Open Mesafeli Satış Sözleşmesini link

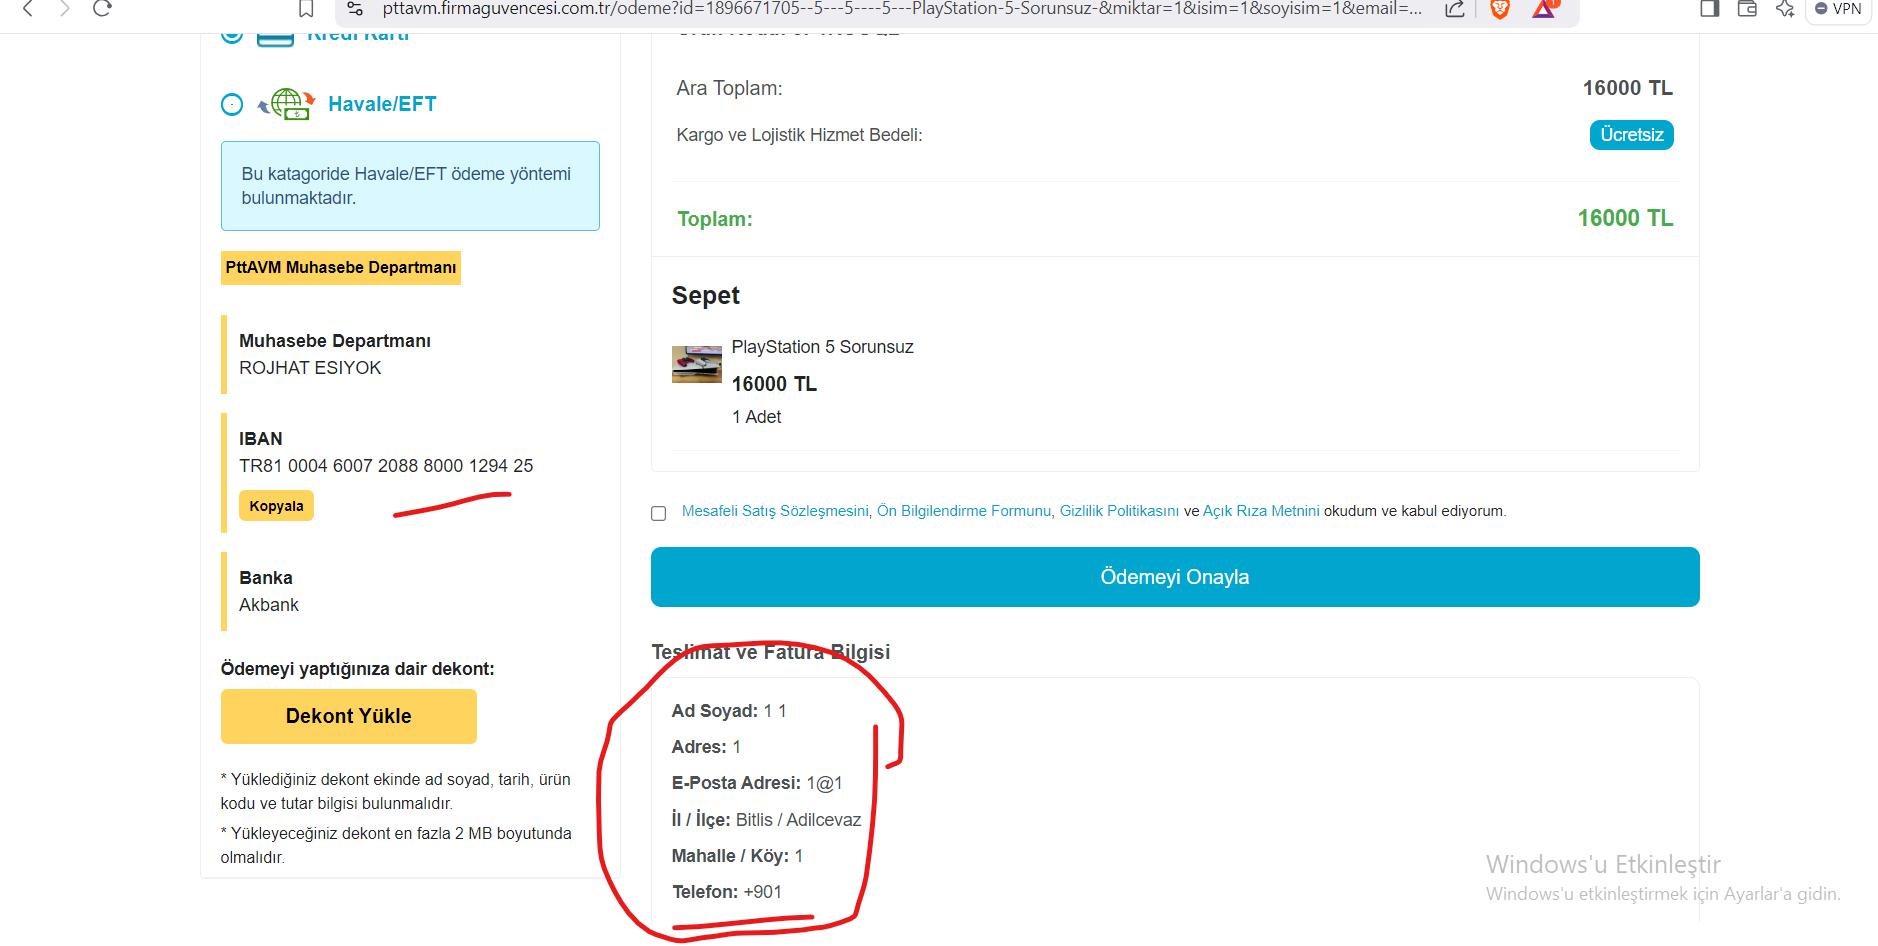[x=775, y=511]
